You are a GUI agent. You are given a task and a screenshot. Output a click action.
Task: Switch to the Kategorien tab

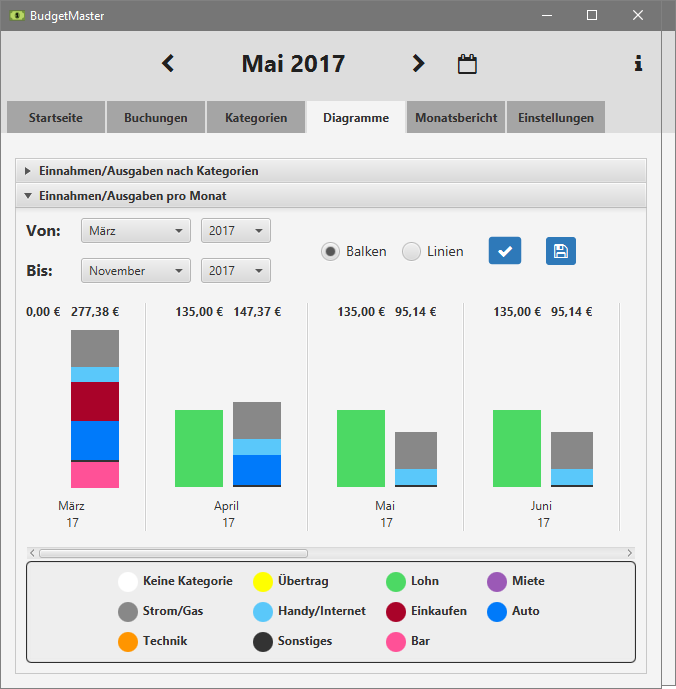pos(256,117)
